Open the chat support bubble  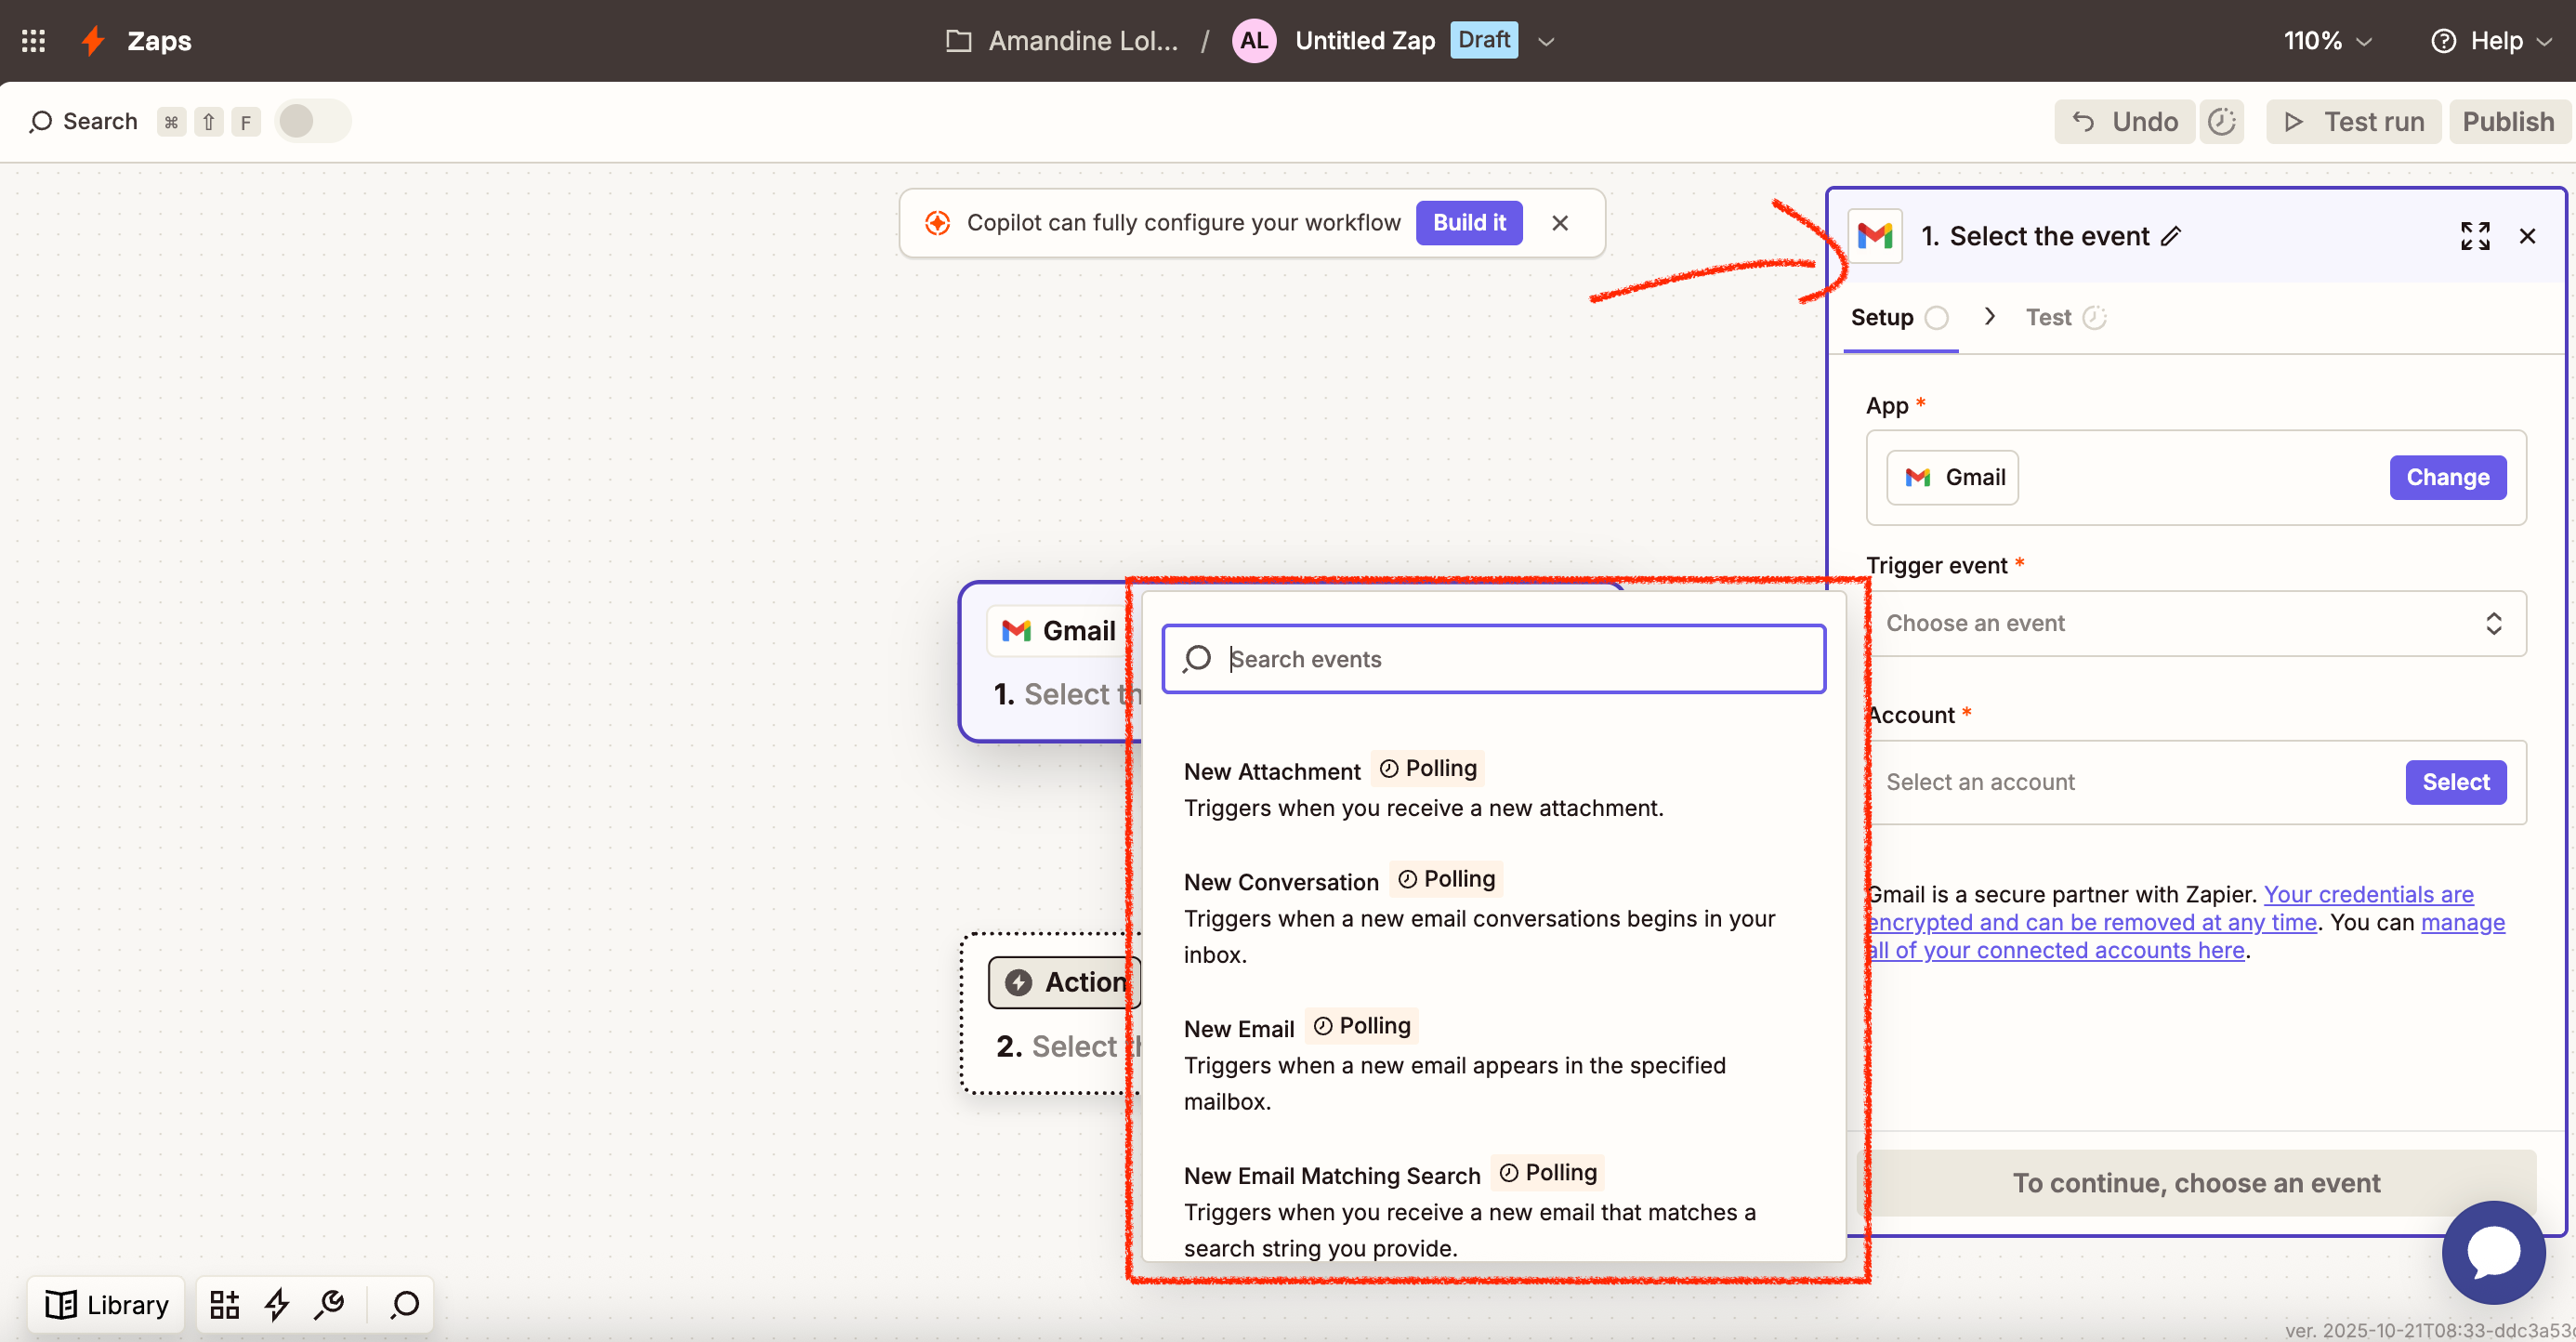[2493, 1252]
